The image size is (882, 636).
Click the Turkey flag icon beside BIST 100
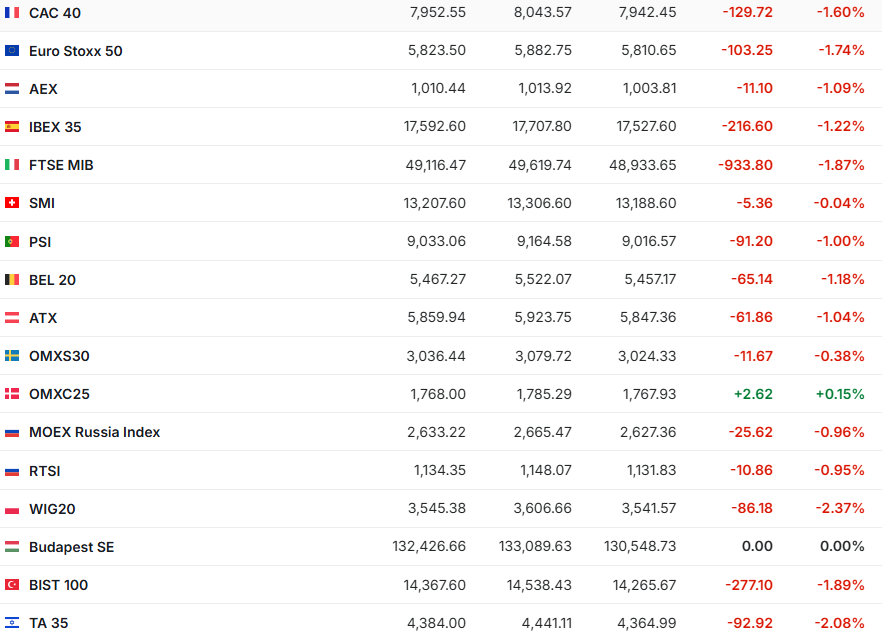[x=12, y=585]
